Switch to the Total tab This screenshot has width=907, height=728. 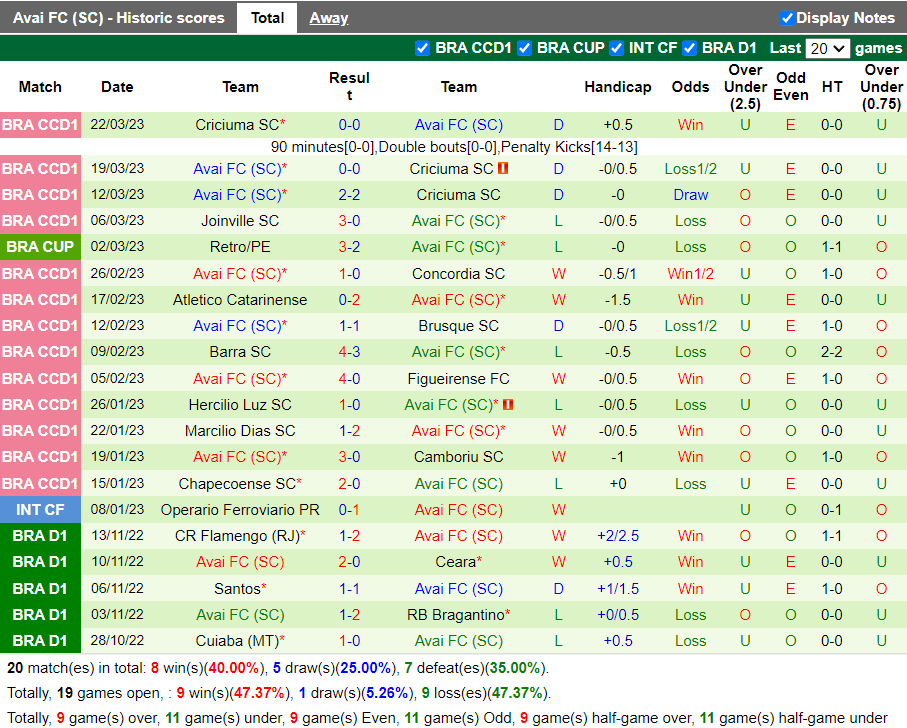[267, 18]
